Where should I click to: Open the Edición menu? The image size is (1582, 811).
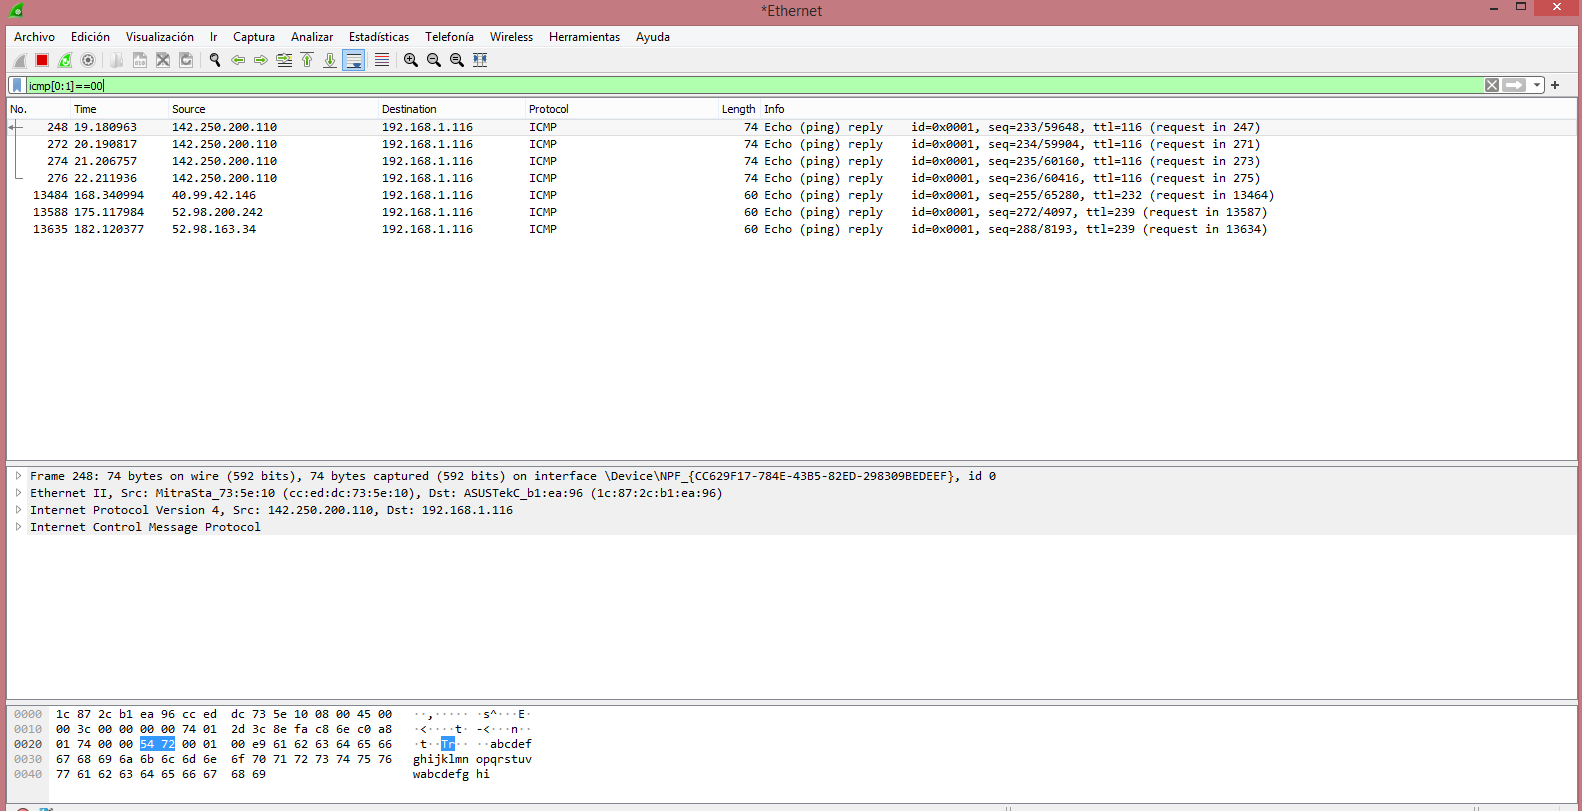(90, 37)
